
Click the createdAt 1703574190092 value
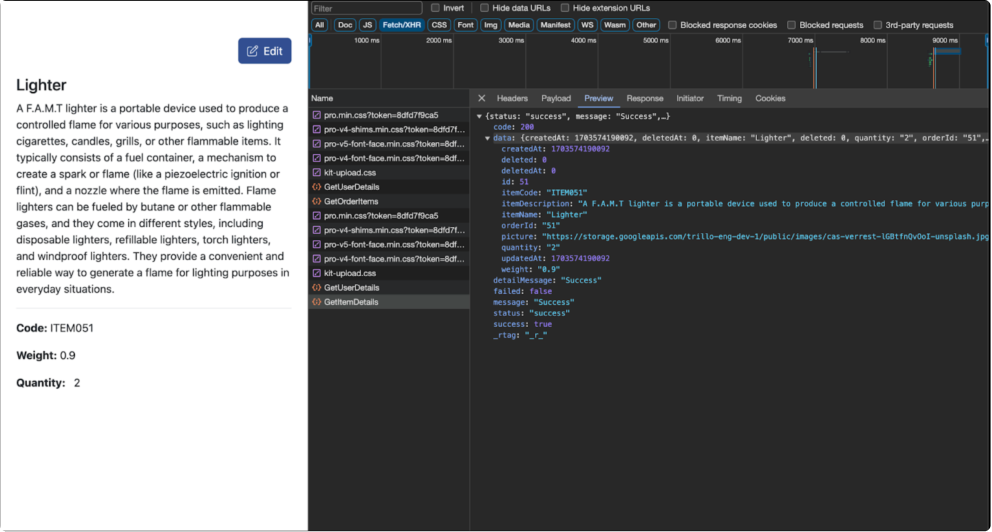(580, 149)
